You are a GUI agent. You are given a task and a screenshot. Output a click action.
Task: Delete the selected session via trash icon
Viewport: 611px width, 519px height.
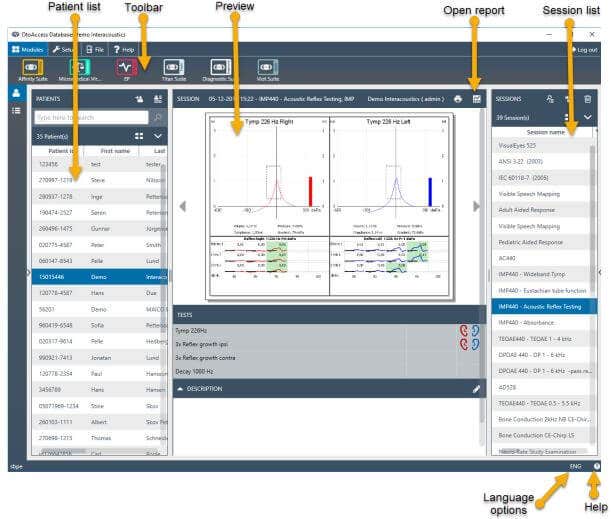point(588,99)
